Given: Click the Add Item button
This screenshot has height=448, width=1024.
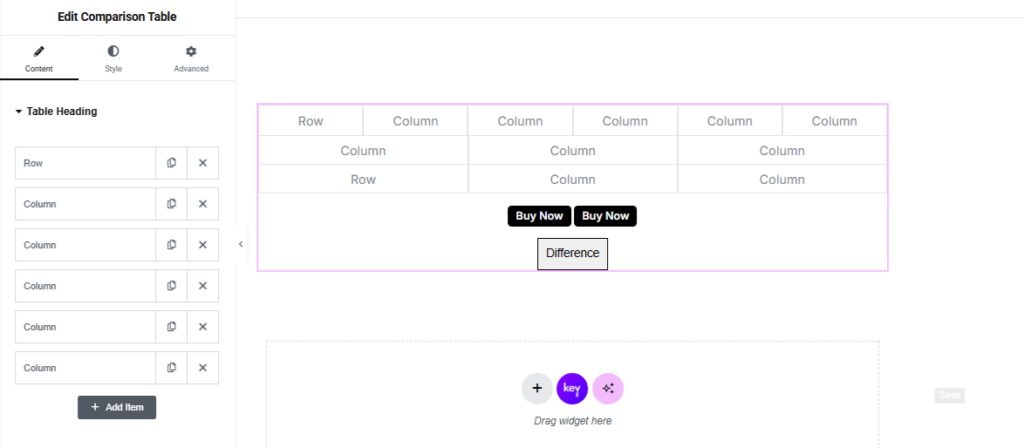Looking at the screenshot, I should pos(117,407).
